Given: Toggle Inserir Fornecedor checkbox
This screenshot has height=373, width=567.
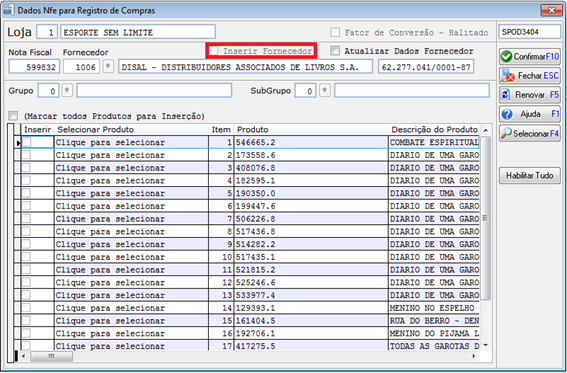Looking at the screenshot, I should pos(214,51).
